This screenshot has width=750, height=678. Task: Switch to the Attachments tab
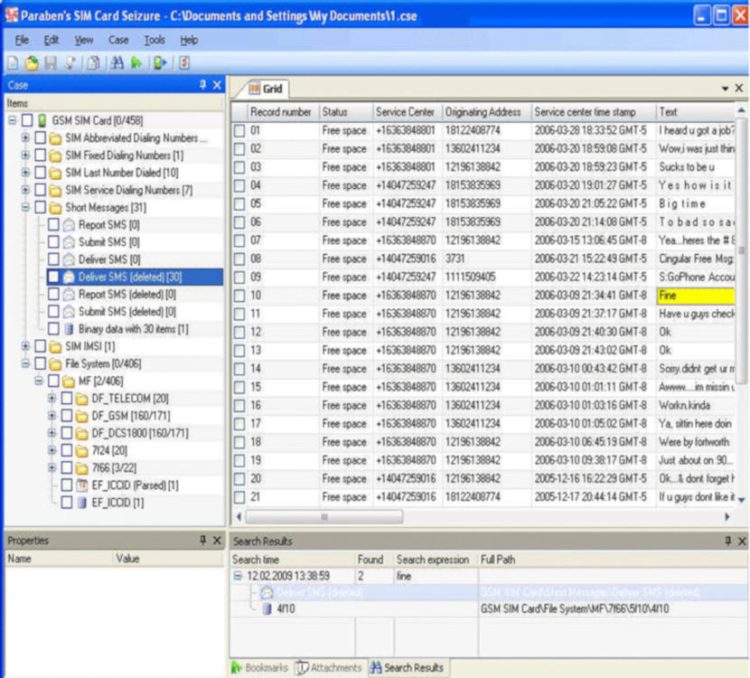[329, 667]
